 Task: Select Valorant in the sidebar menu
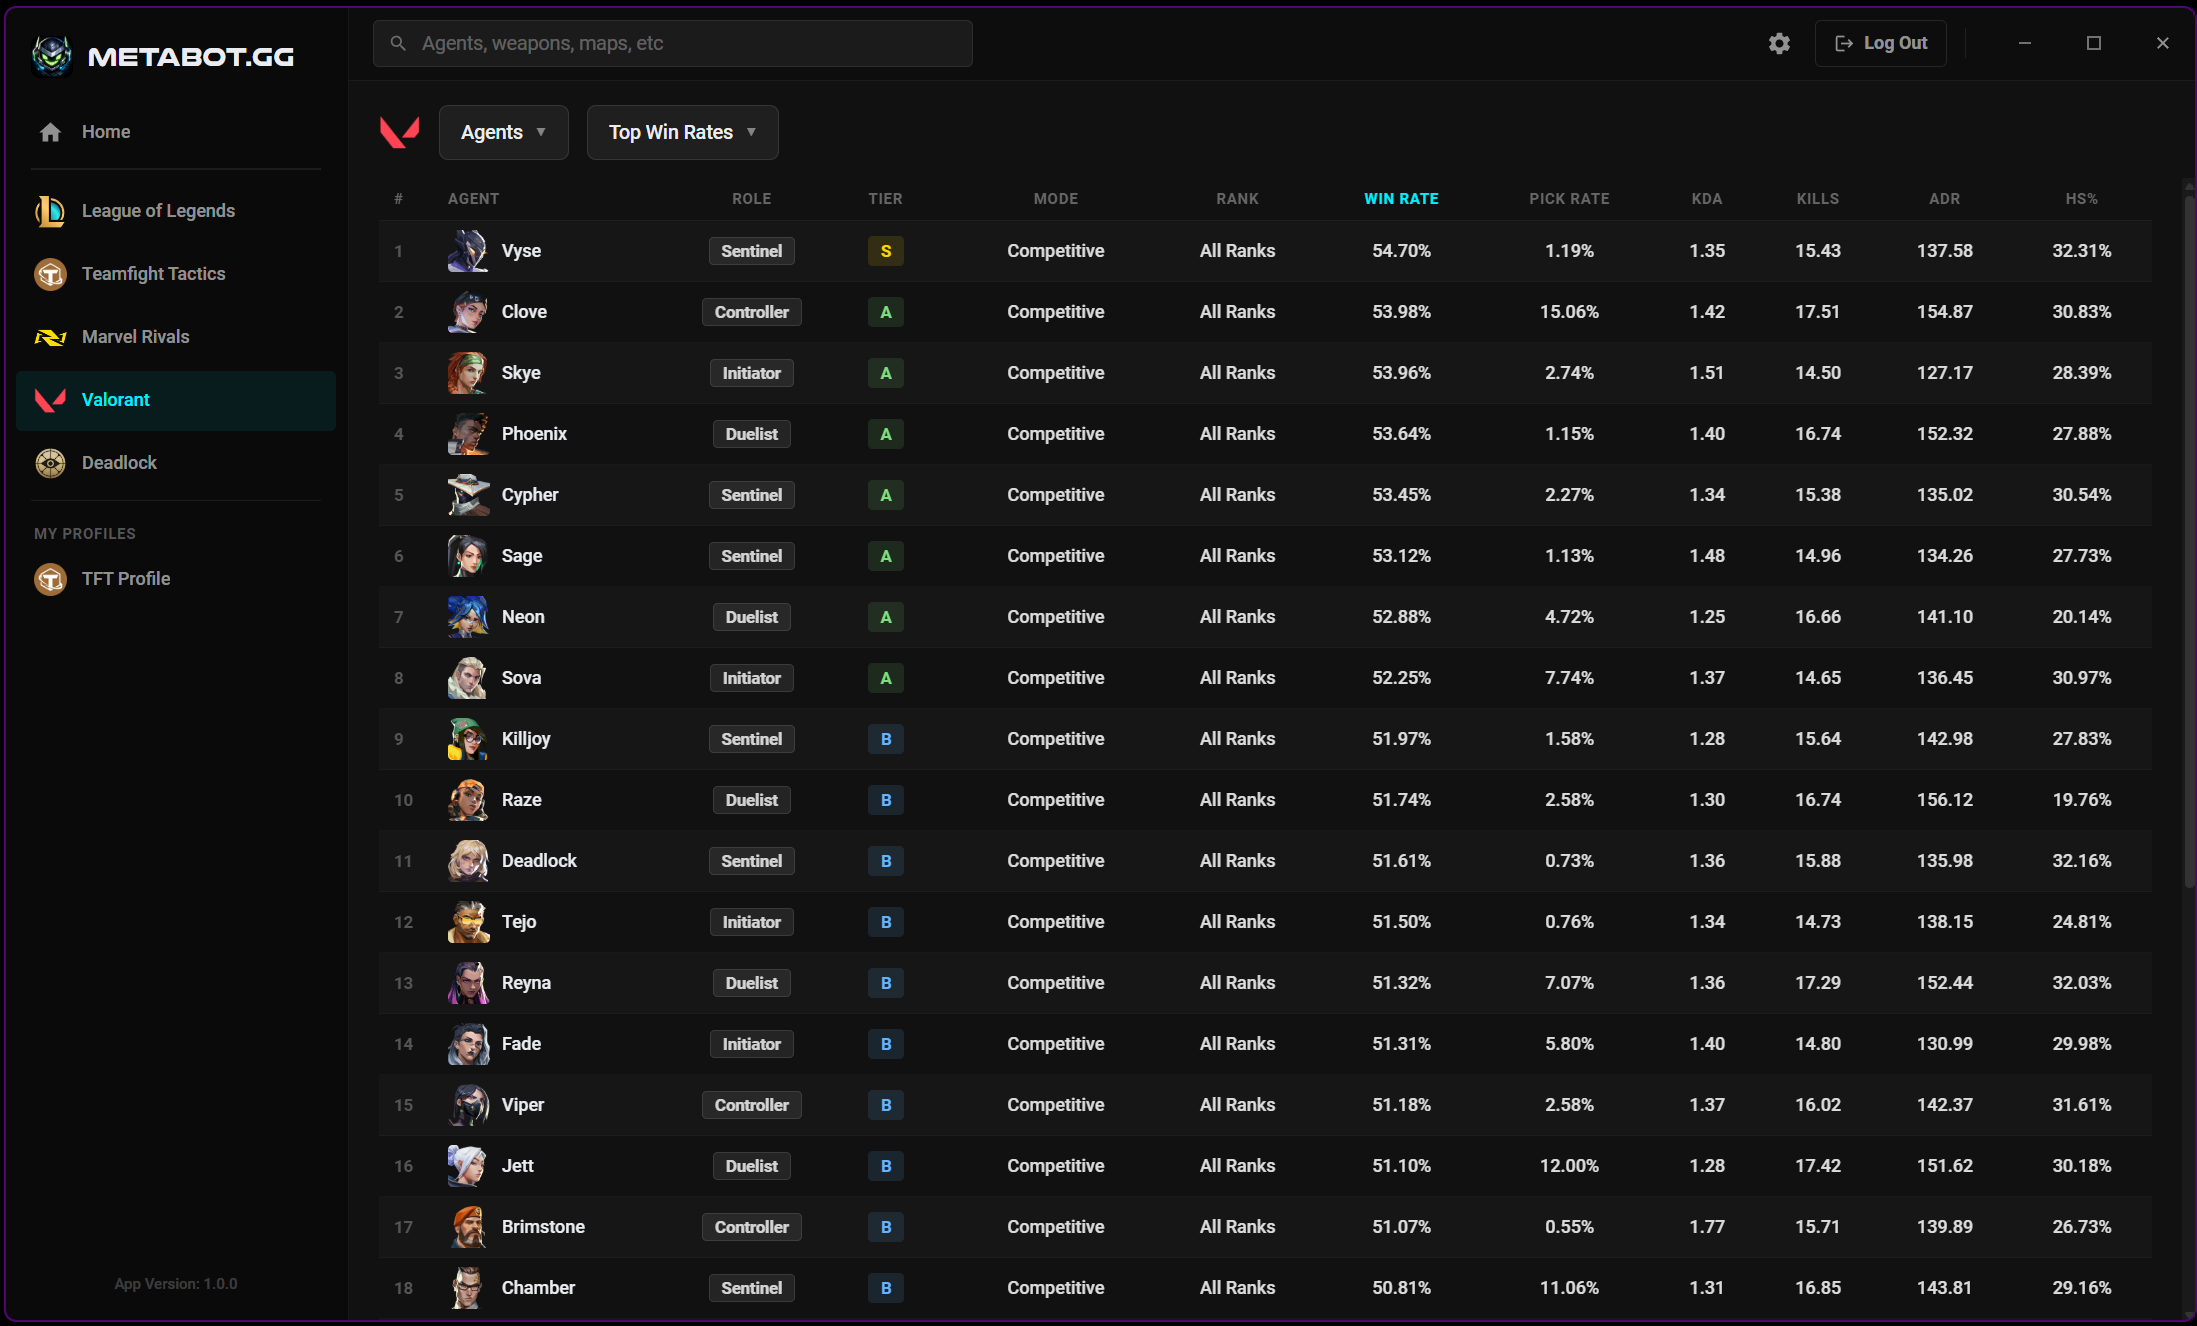176,400
